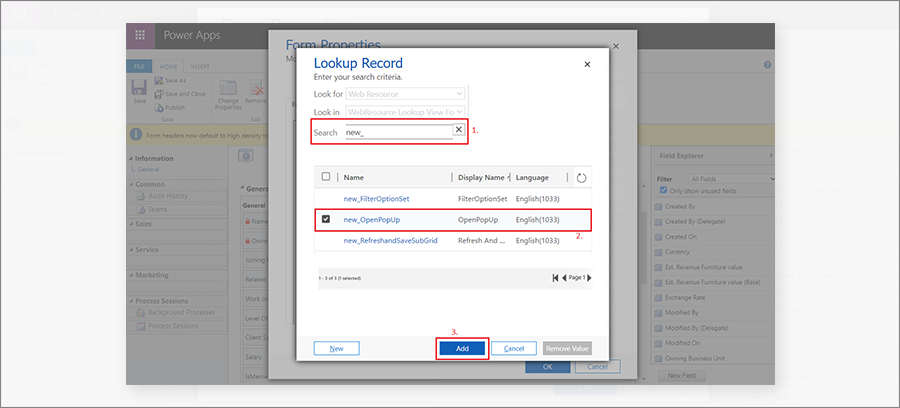Screen dimensions: 900x408
Task: Click the Add button
Action: pyautogui.click(x=462, y=348)
